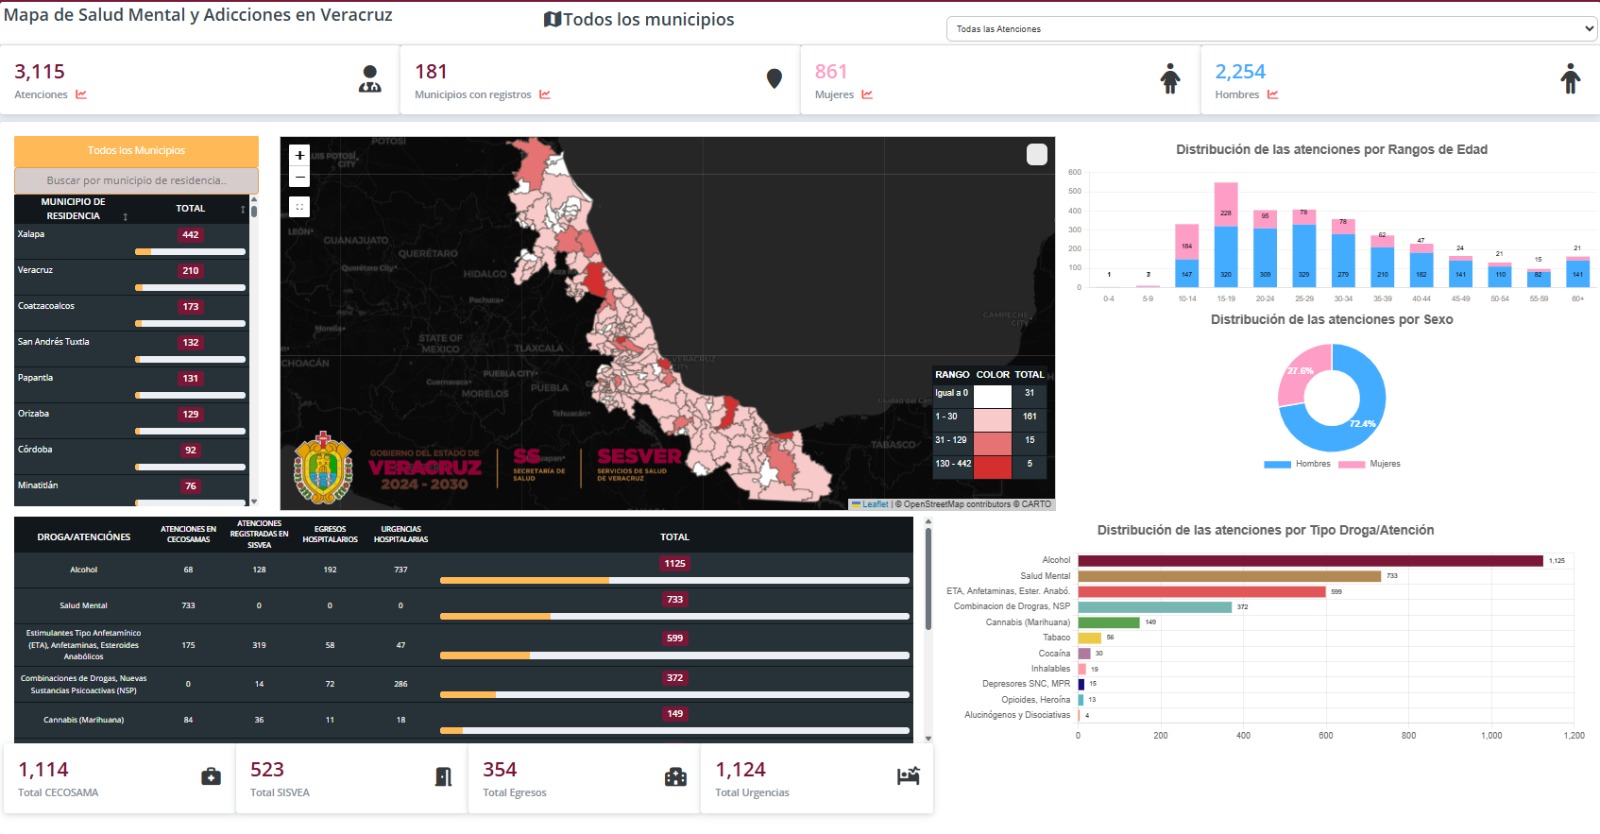Viewport: 1600px width, 834px height.
Task: Select Xalapa row in municipality table
Action: click(x=131, y=242)
